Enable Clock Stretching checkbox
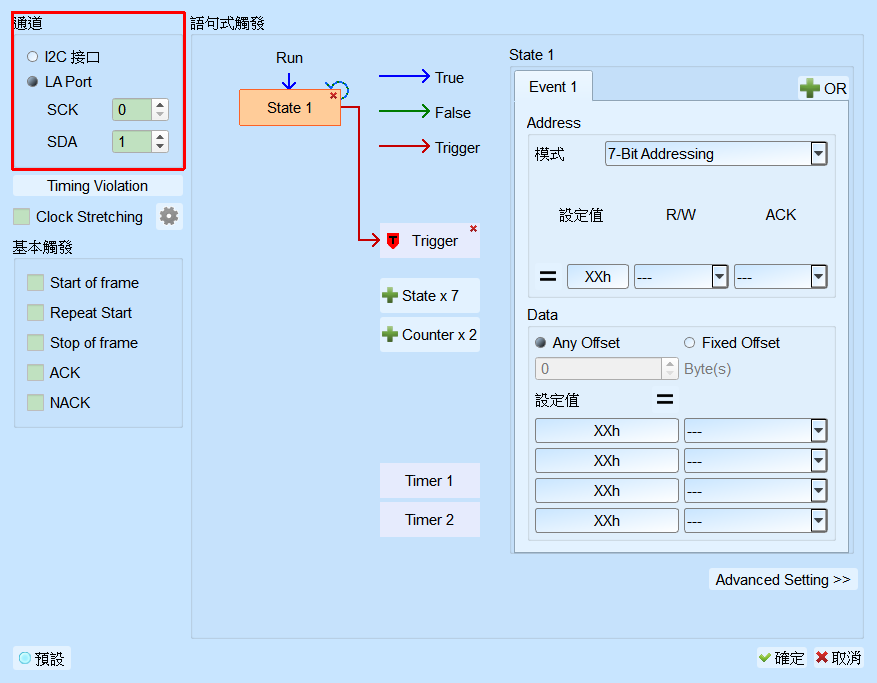Image resolution: width=877 pixels, height=683 pixels. (21, 216)
